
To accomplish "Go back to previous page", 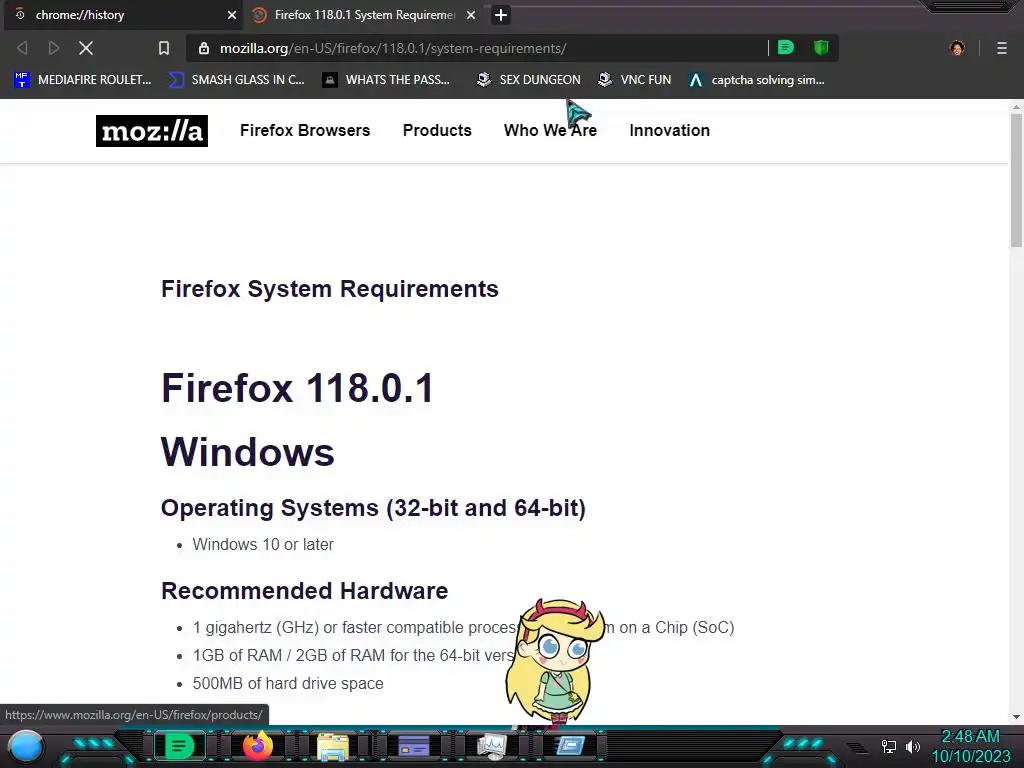I will click(22, 48).
